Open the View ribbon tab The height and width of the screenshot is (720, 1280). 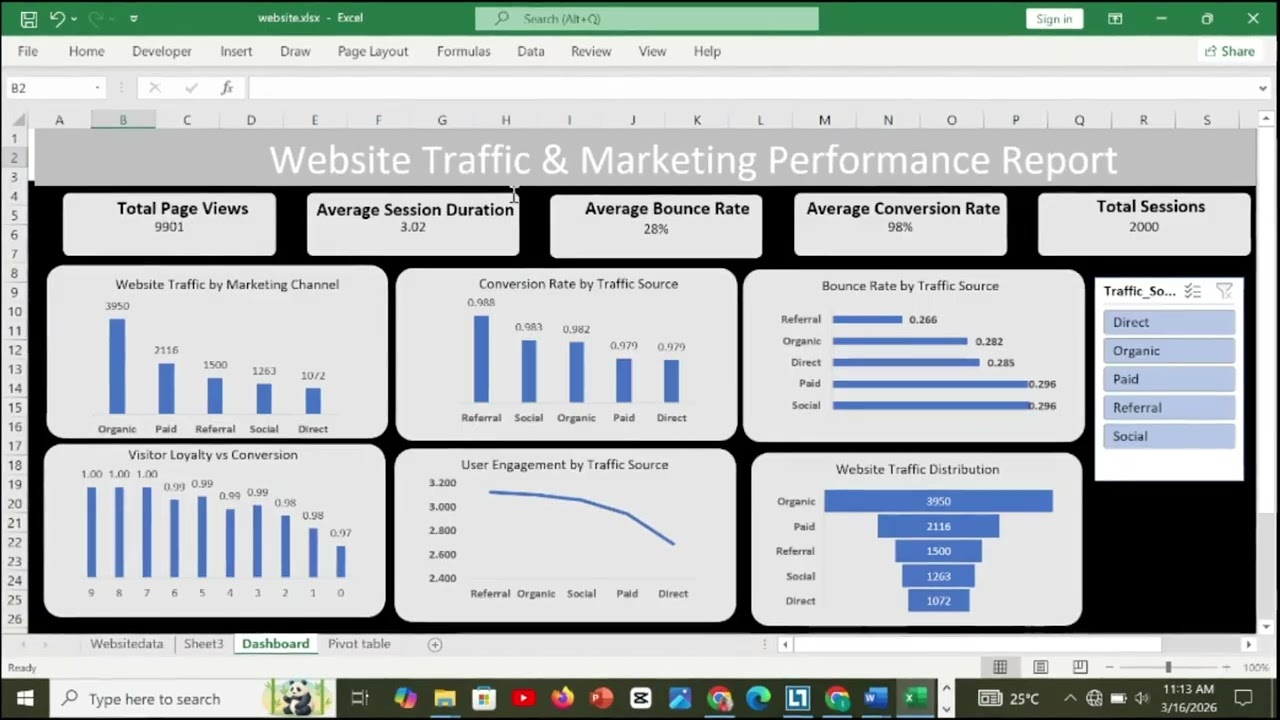(x=652, y=51)
